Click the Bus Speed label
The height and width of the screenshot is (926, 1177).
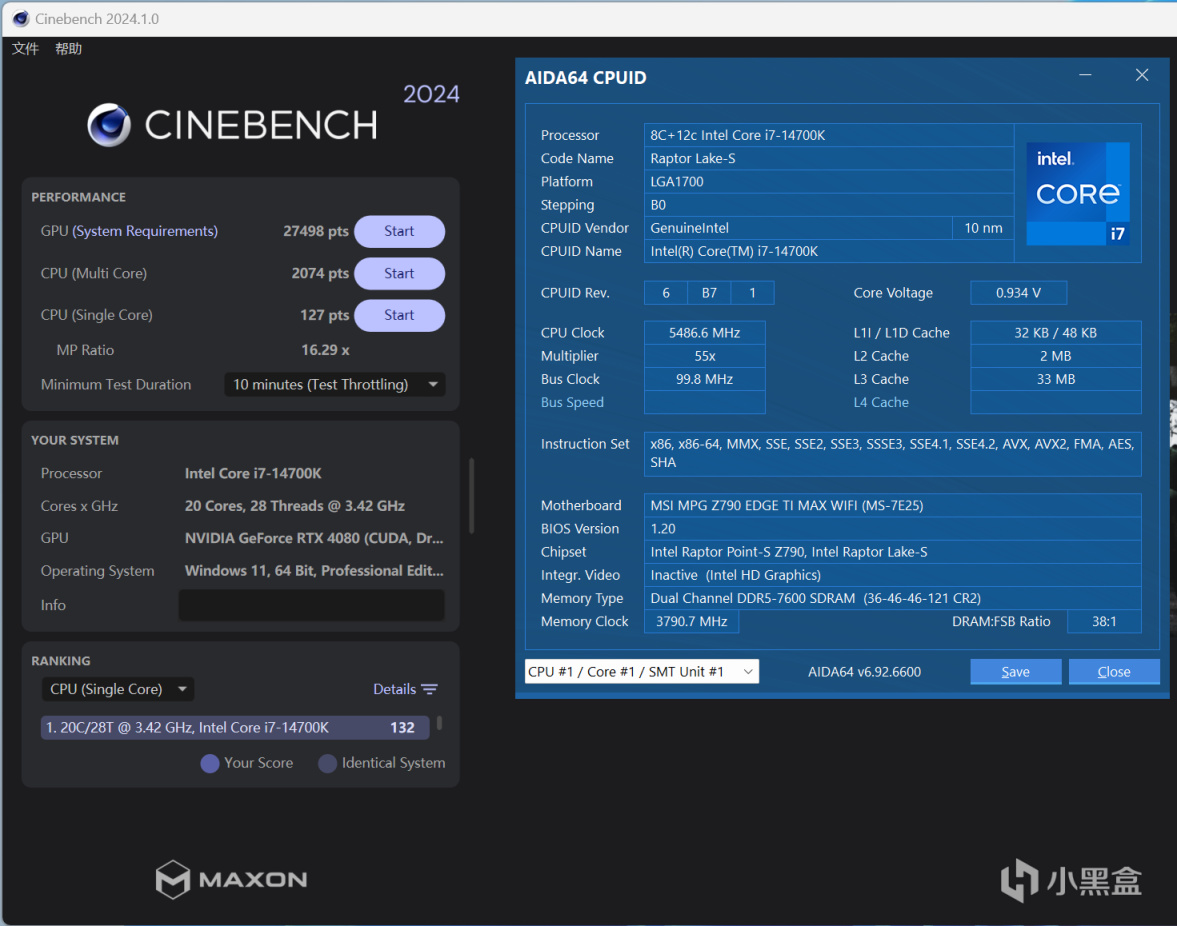[x=572, y=402]
